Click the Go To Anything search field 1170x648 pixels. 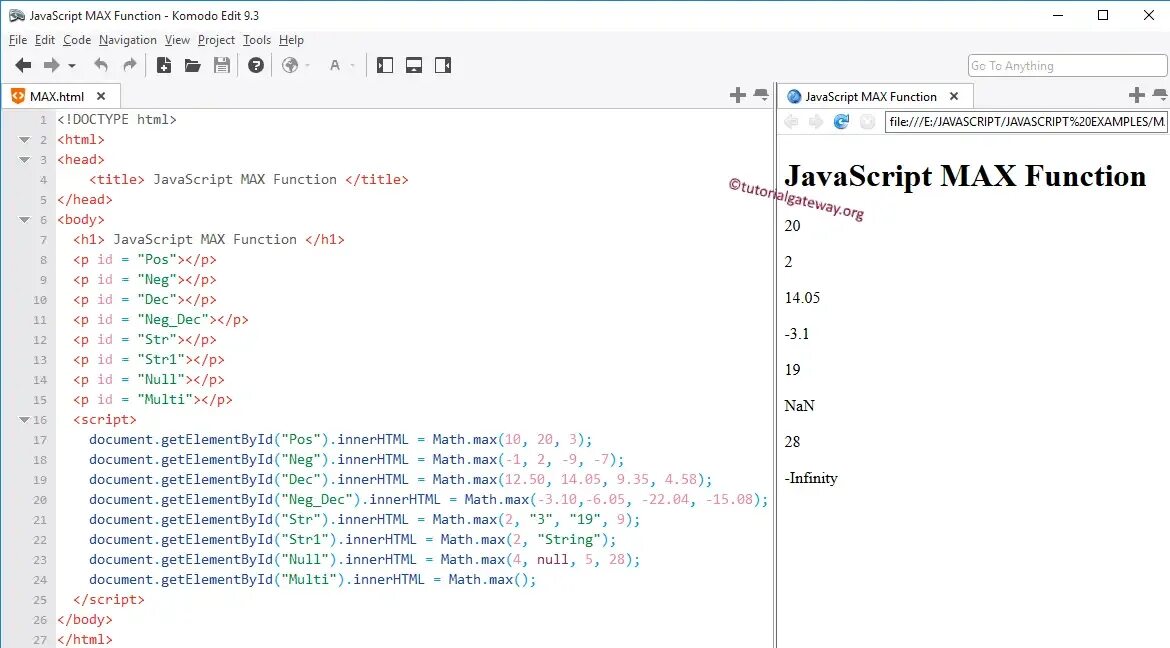(x=1067, y=66)
